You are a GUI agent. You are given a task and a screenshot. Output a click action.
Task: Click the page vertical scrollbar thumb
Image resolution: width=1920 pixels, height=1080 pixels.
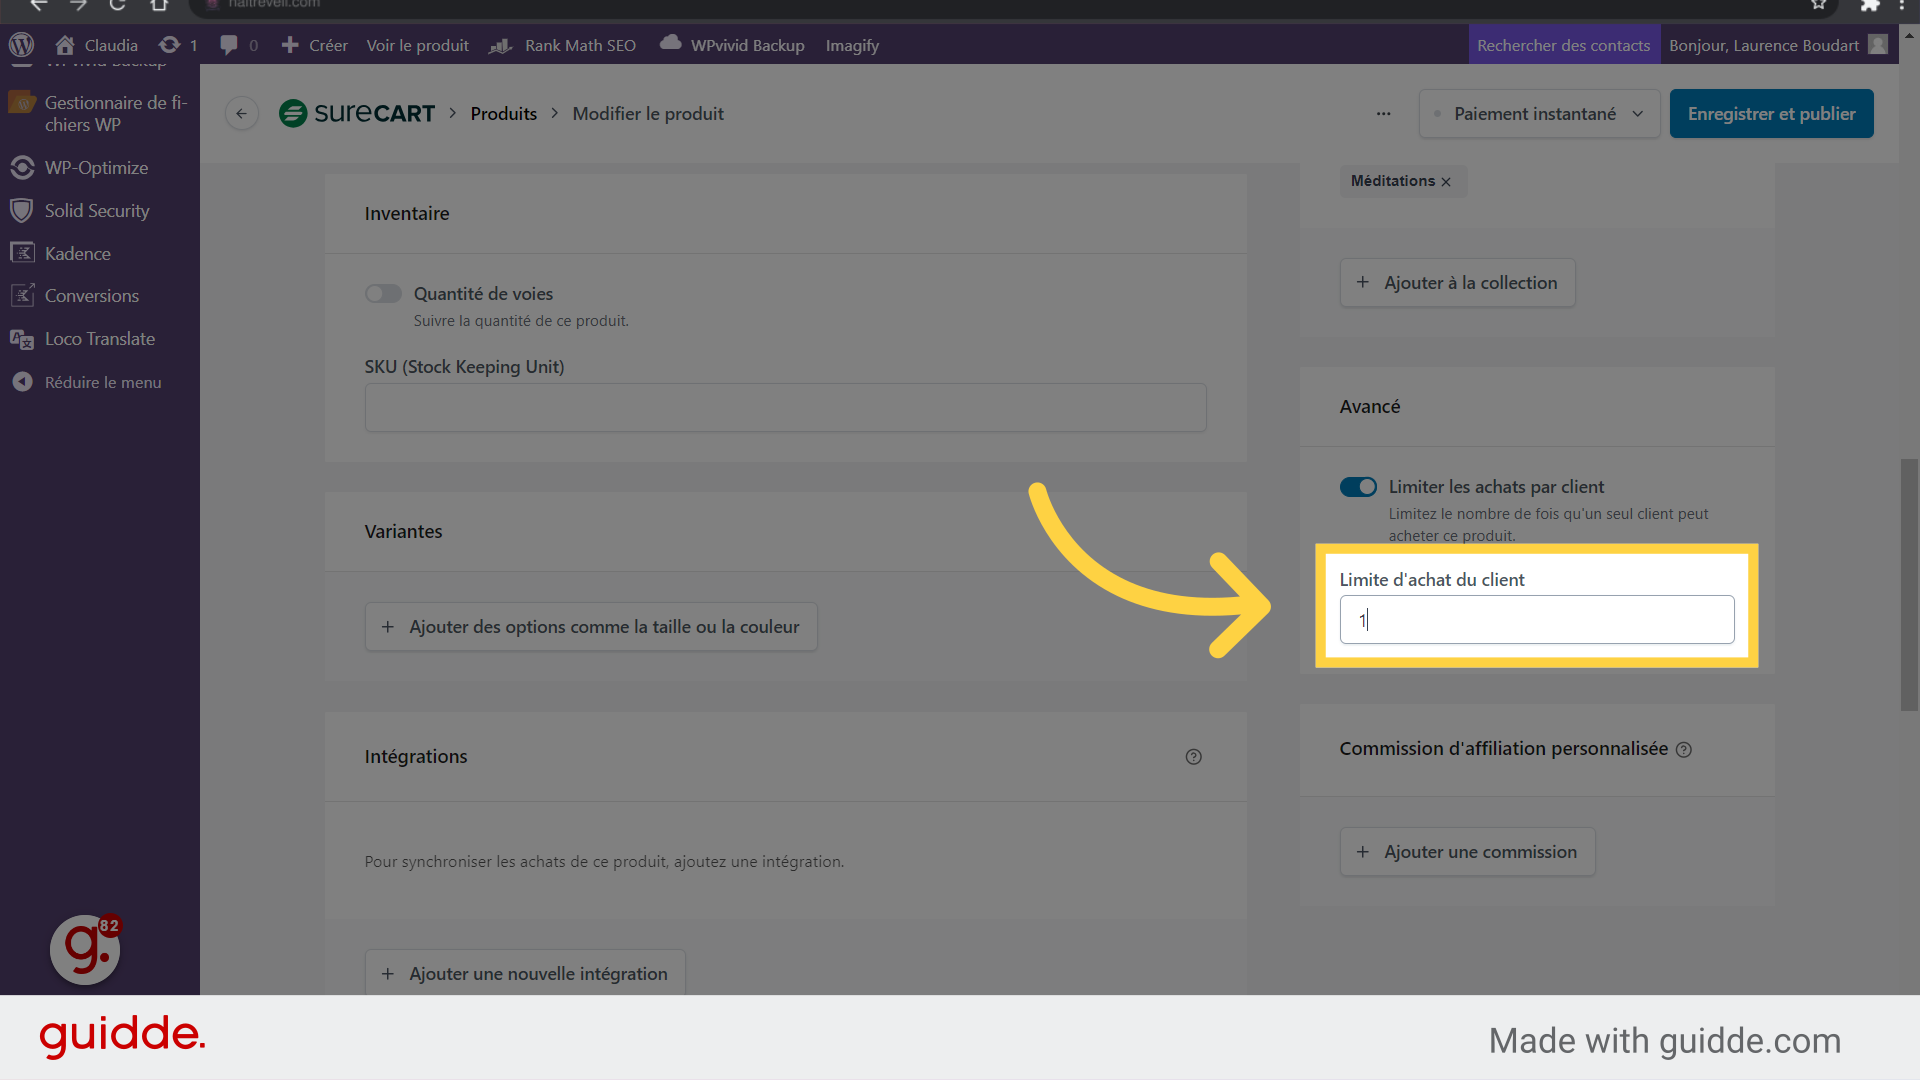[1909, 584]
